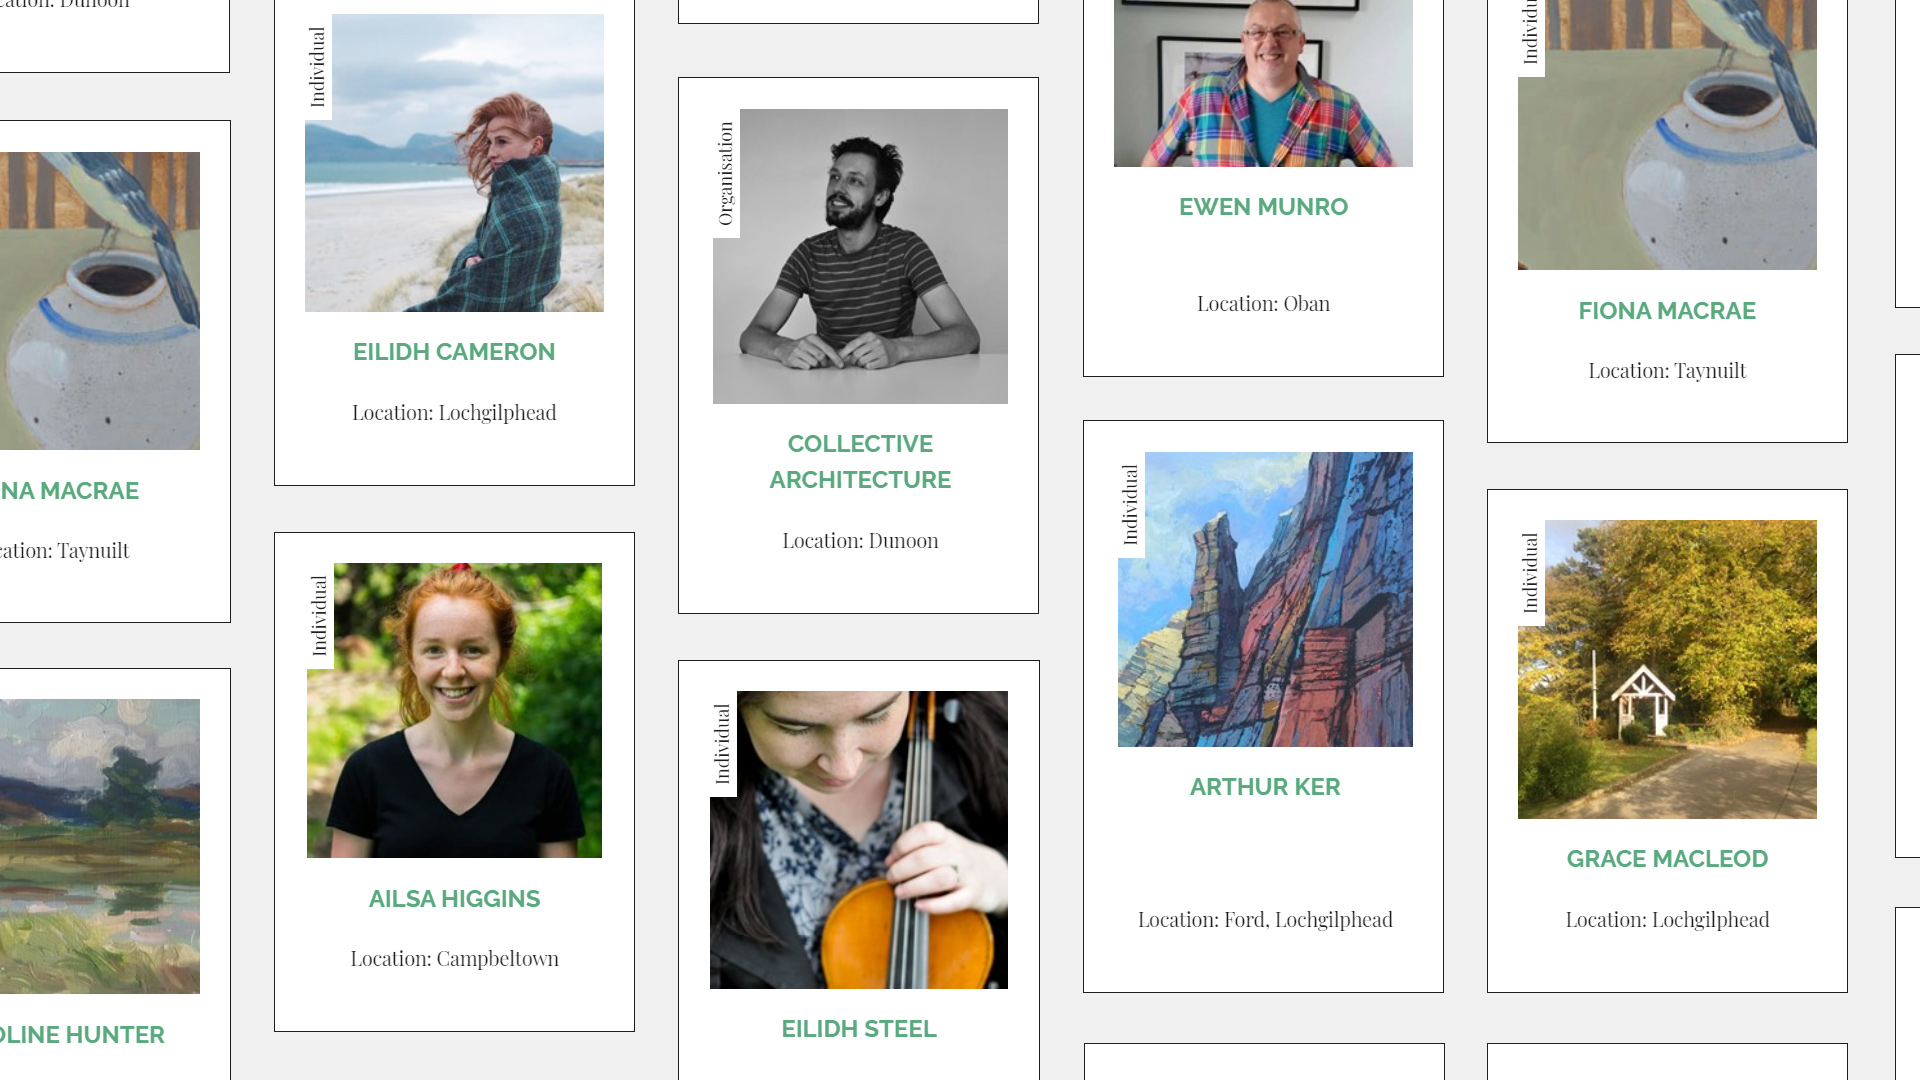Click Eilidh Steel's violin photo

pyautogui.click(x=859, y=840)
